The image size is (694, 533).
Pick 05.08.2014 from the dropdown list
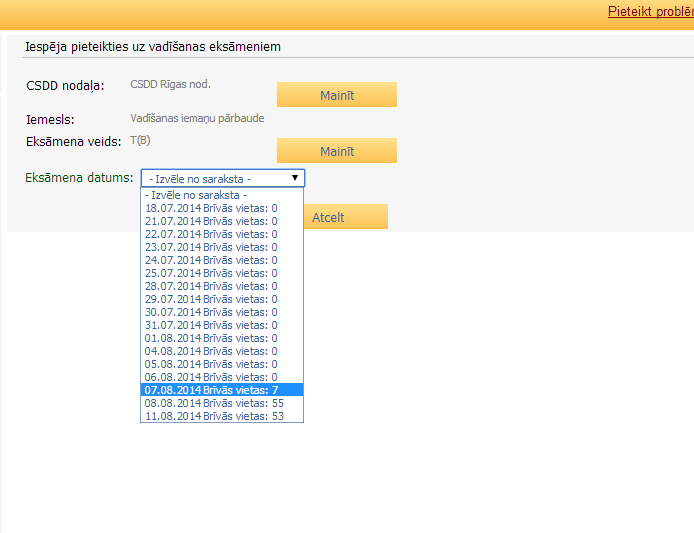[222, 364]
